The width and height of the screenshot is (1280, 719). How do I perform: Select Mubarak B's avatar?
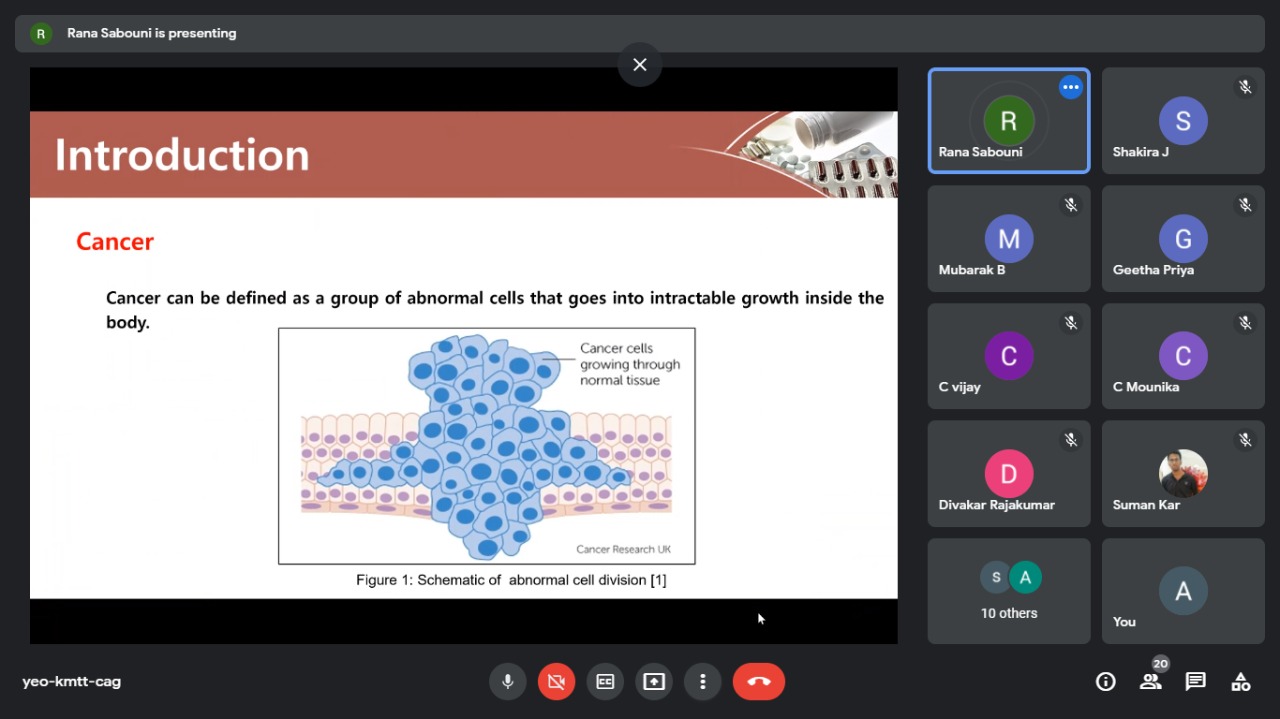[x=1009, y=239]
